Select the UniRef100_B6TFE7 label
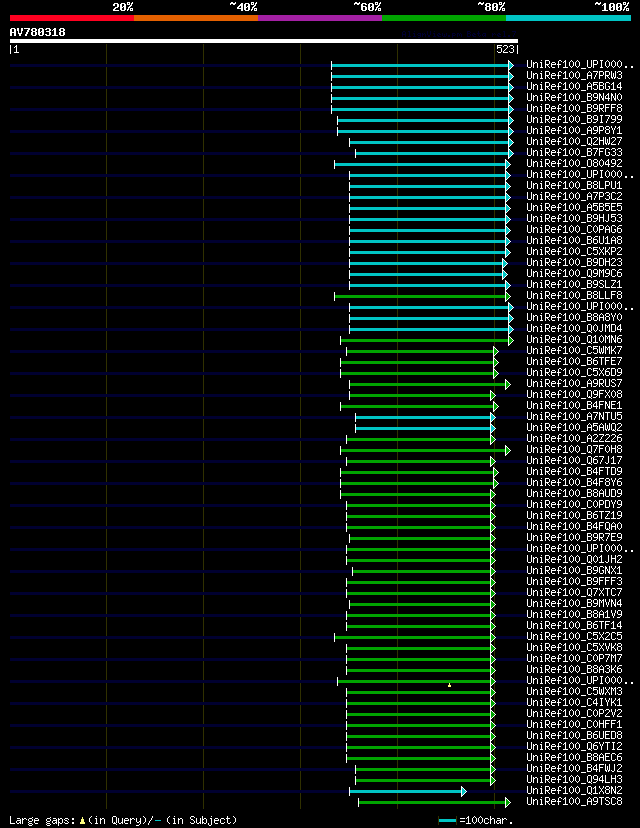Screen dimensions: 640x828 [574, 362]
